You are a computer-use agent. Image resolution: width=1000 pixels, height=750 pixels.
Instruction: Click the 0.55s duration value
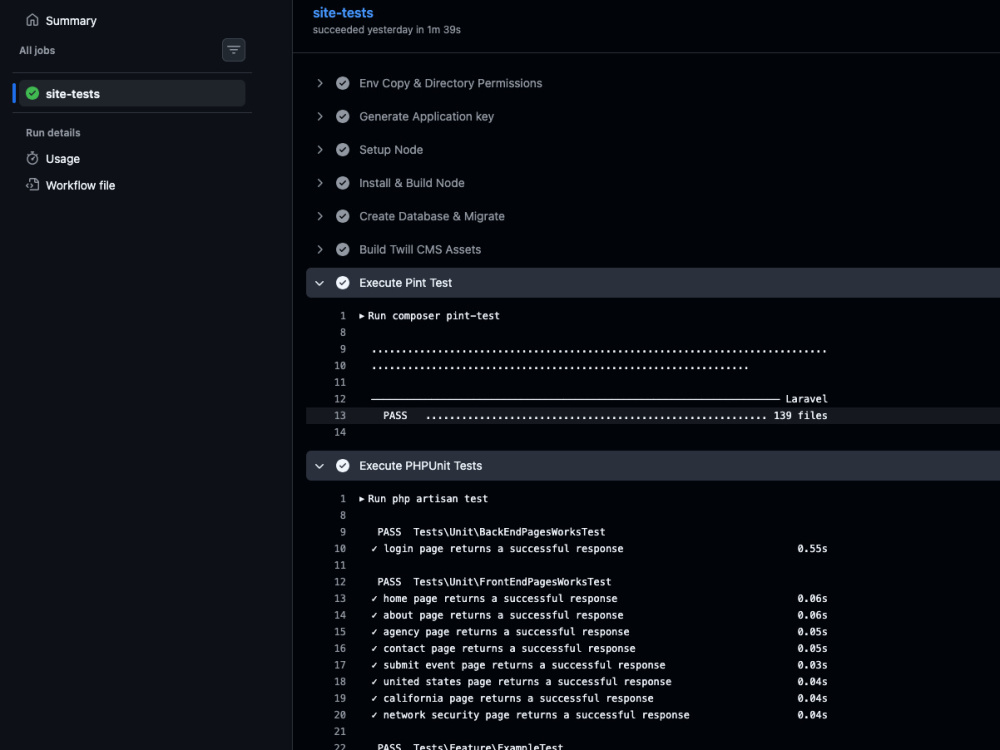(x=812, y=548)
